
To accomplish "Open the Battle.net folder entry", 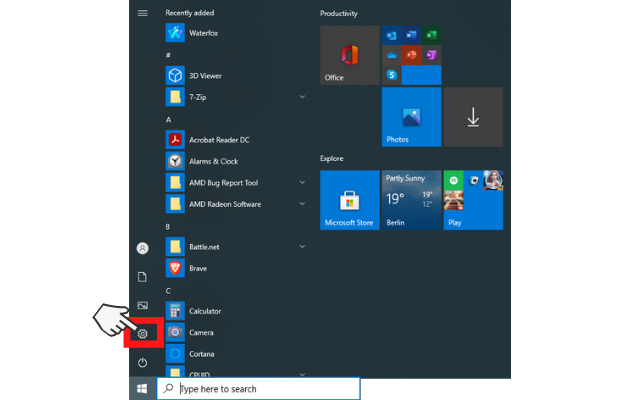I will (x=237, y=247).
